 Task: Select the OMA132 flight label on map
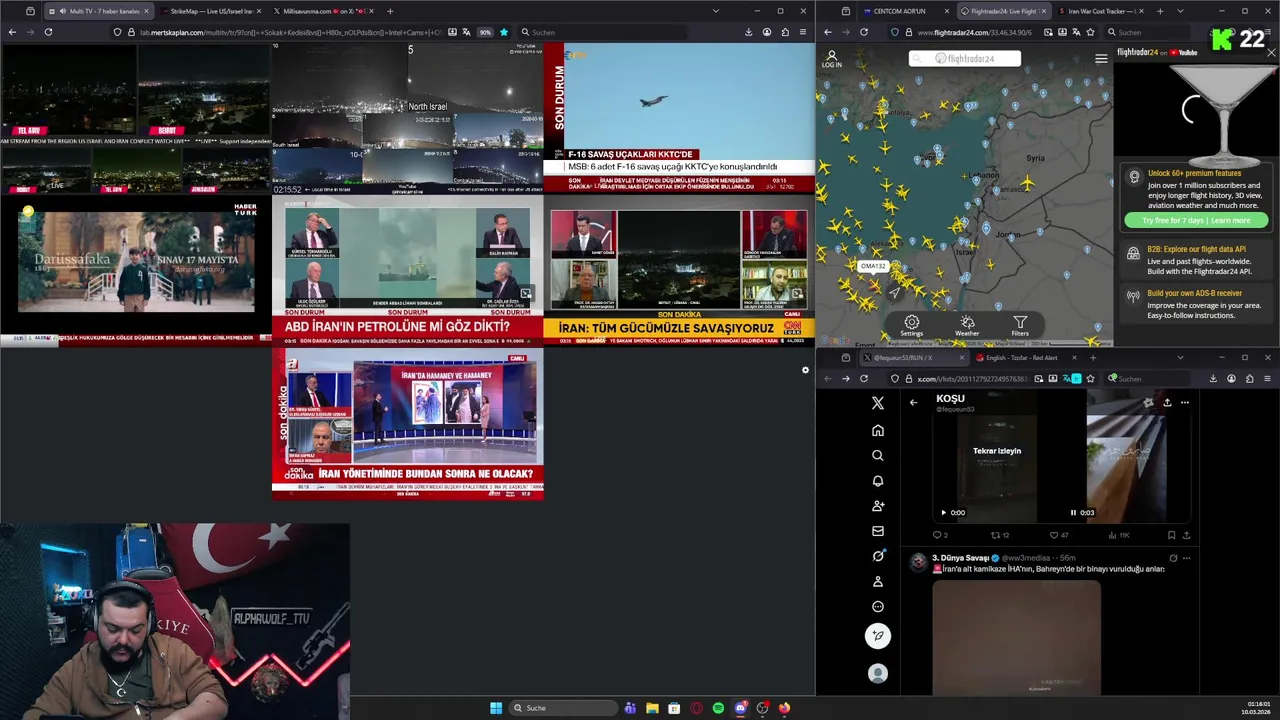tap(873, 266)
